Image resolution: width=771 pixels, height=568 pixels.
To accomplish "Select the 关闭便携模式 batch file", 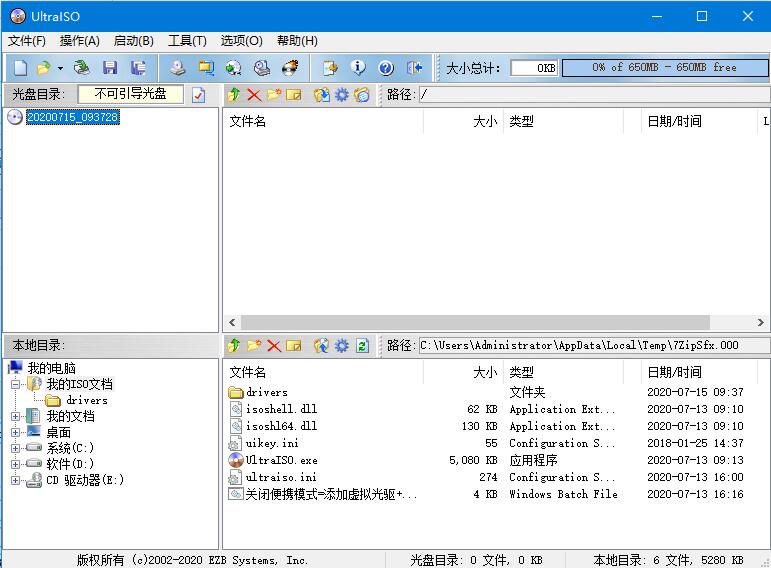I will [x=331, y=494].
